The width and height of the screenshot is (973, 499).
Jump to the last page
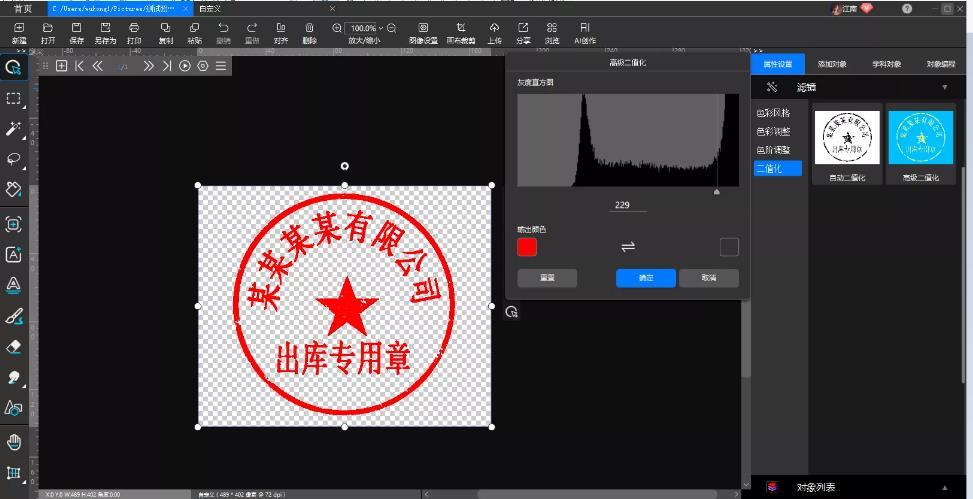click(x=166, y=66)
